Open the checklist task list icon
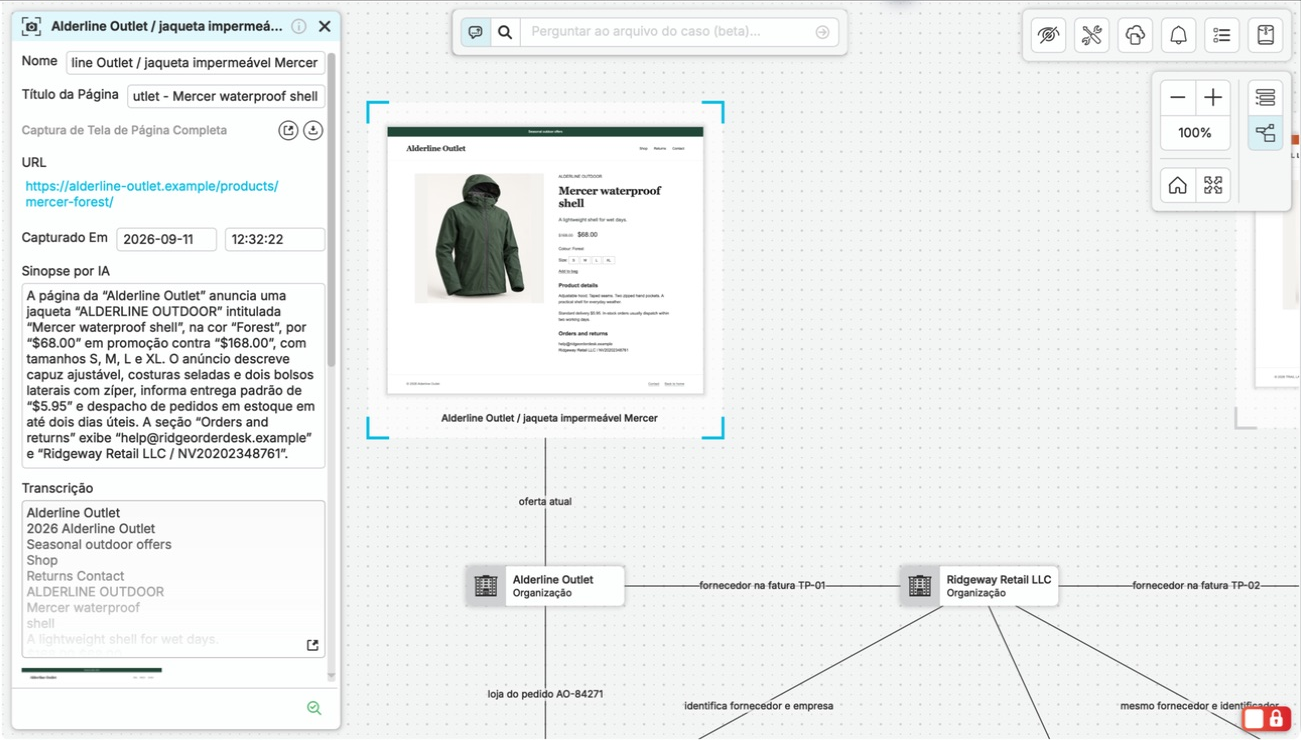The image size is (1301, 740). click(x=1222, y=35)
